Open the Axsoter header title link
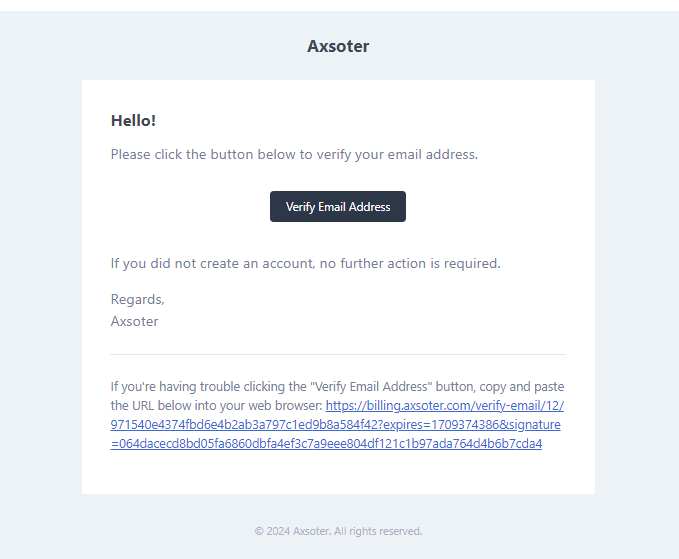 click(x=338, y=46)
